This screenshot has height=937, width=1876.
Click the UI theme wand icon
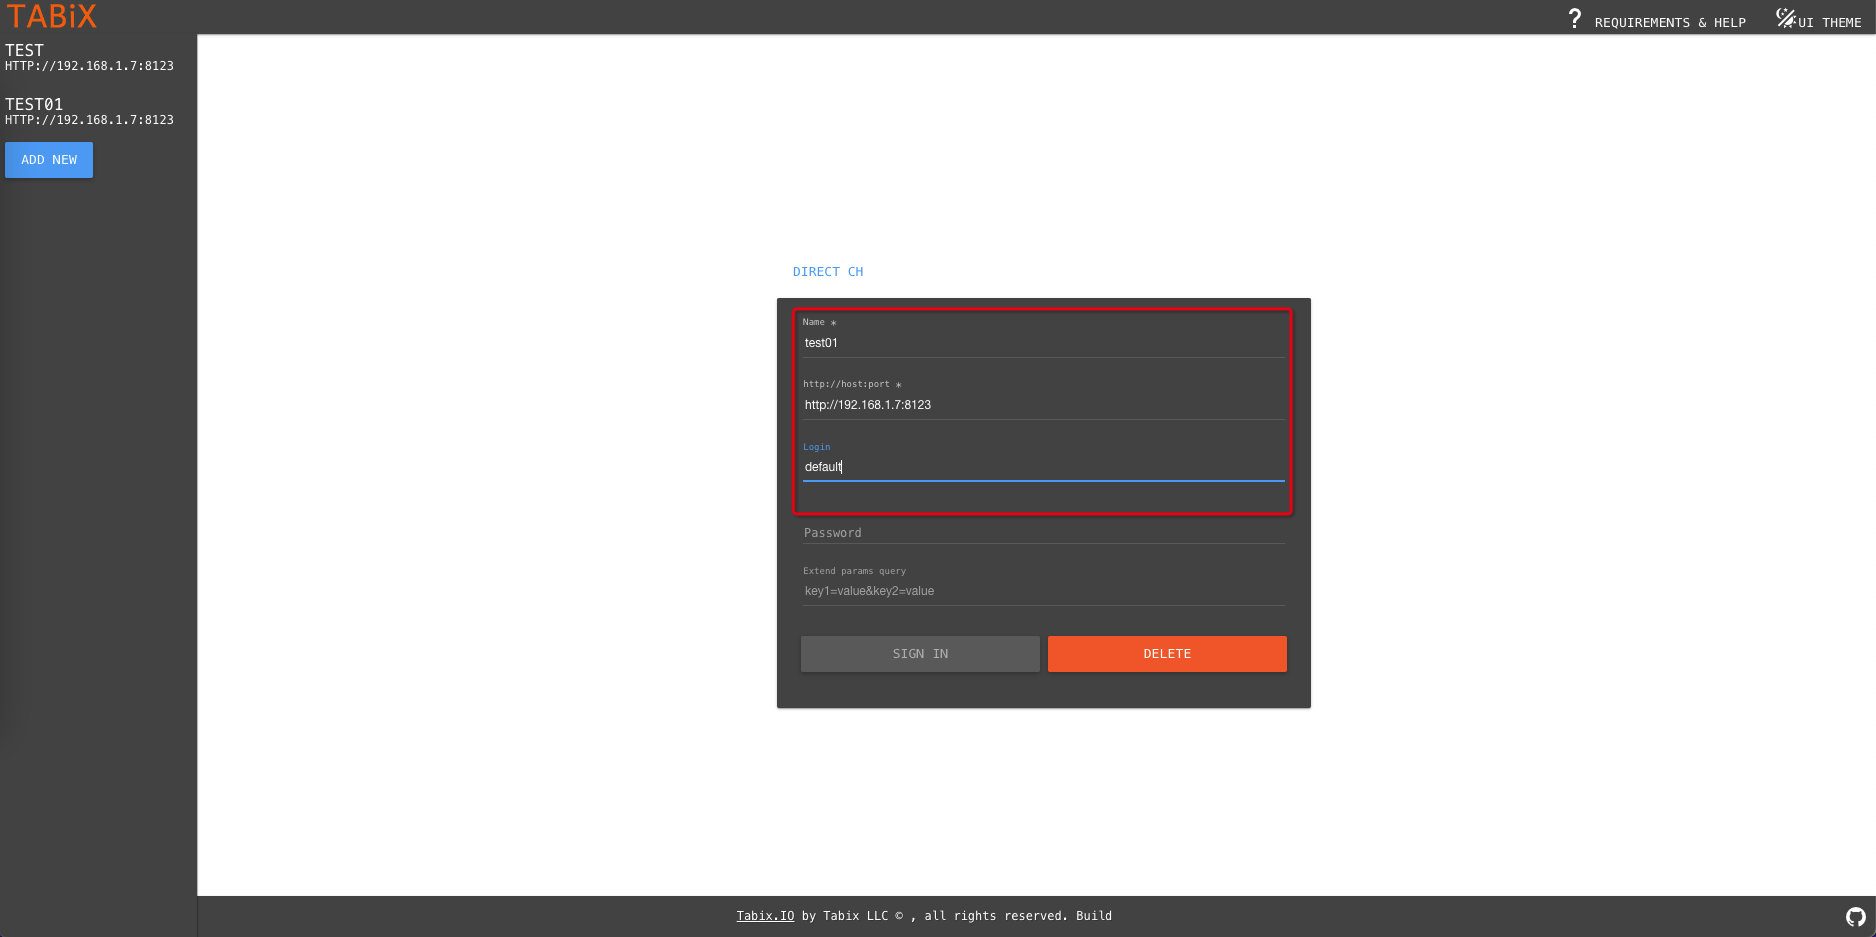point(1786,17)
